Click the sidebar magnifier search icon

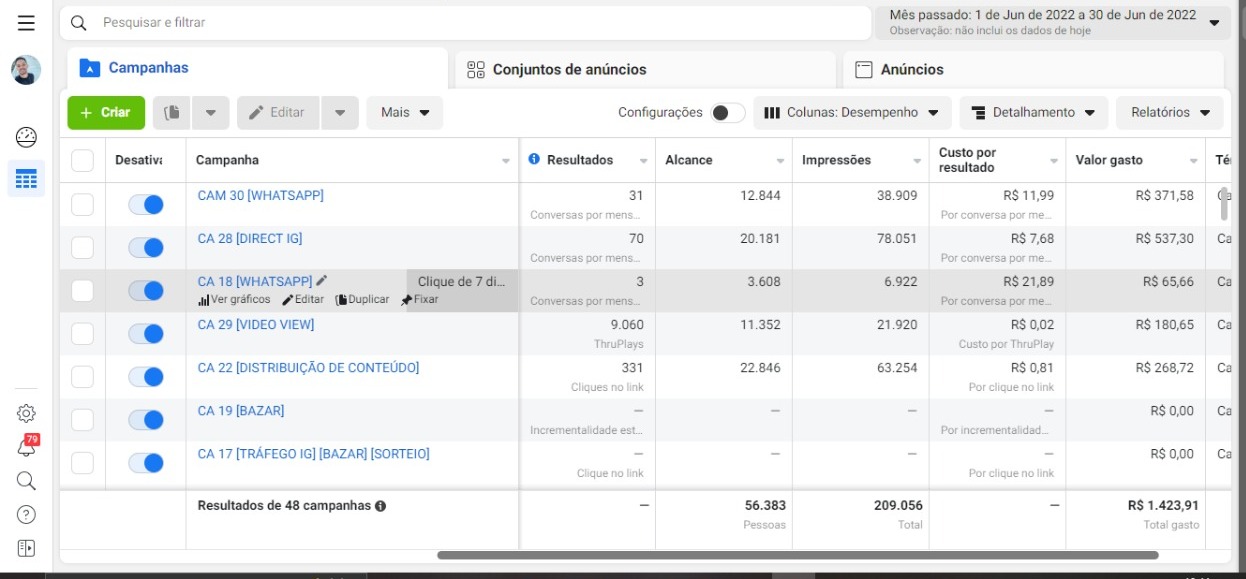pyautogui.click(x=26, y=481)
